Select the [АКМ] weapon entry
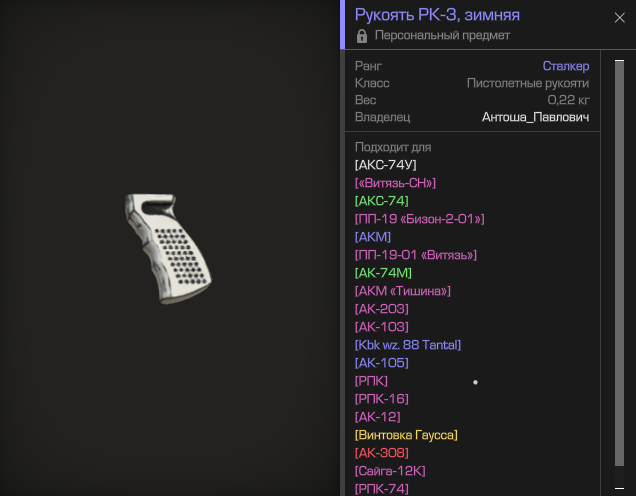 click(x=372, y=237)
